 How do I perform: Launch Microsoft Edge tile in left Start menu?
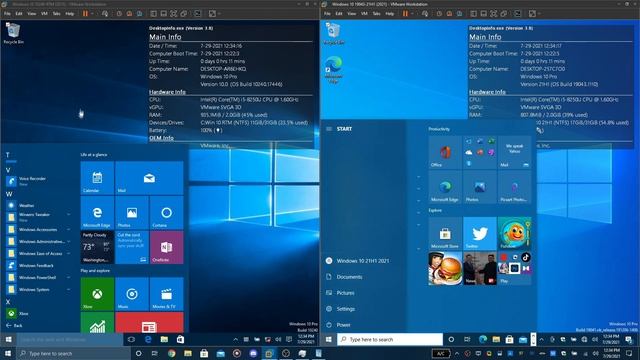click(x=97, y=212)
